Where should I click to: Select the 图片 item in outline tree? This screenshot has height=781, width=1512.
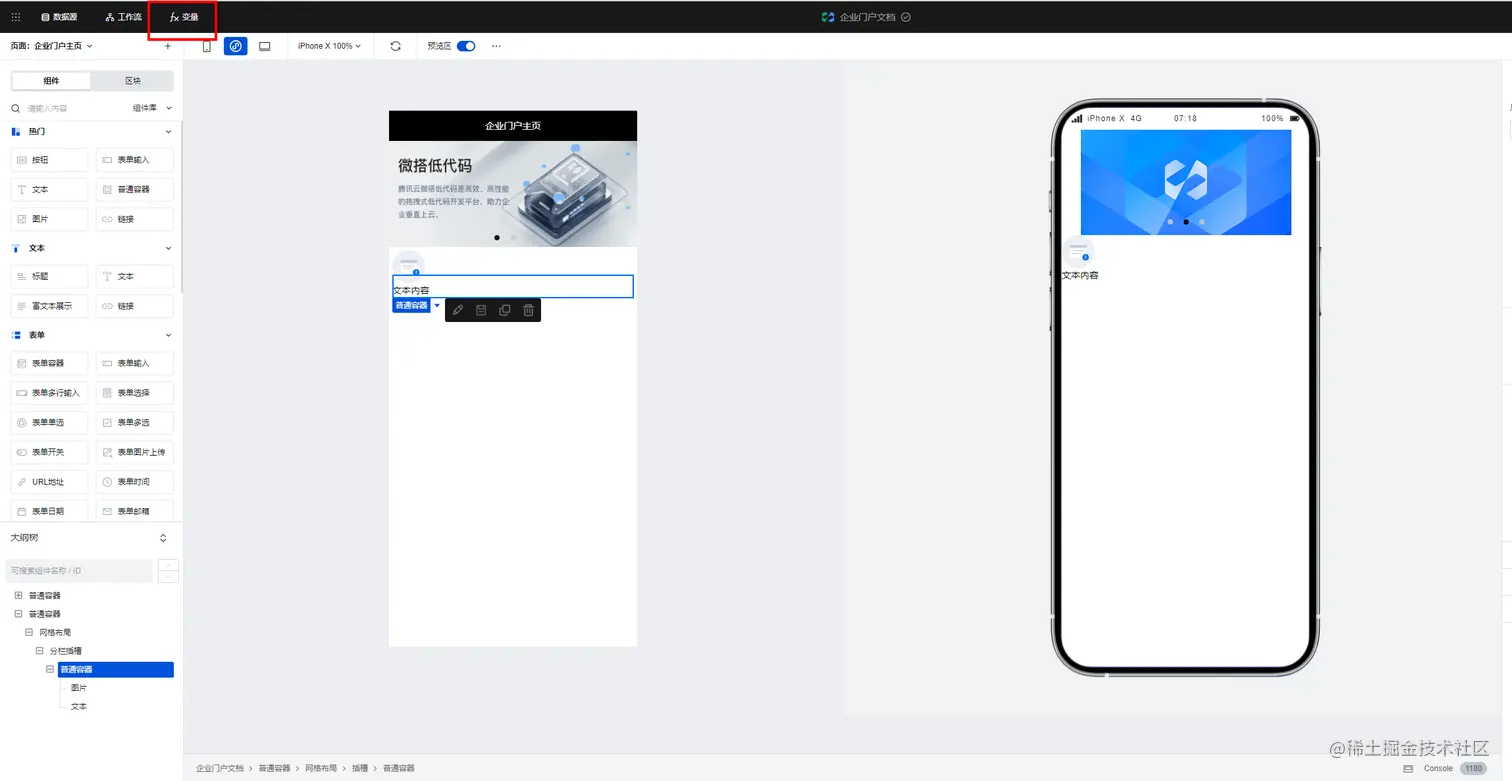click(78, 688)
